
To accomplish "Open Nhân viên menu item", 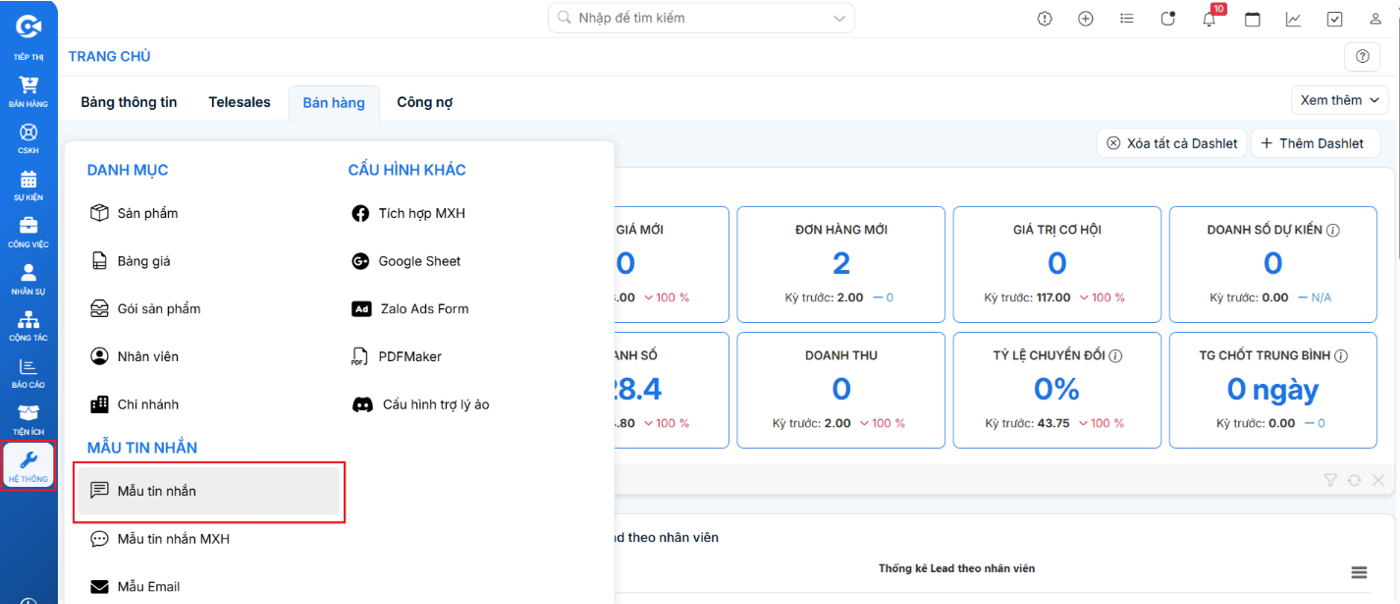I will (x=134, y=357).
